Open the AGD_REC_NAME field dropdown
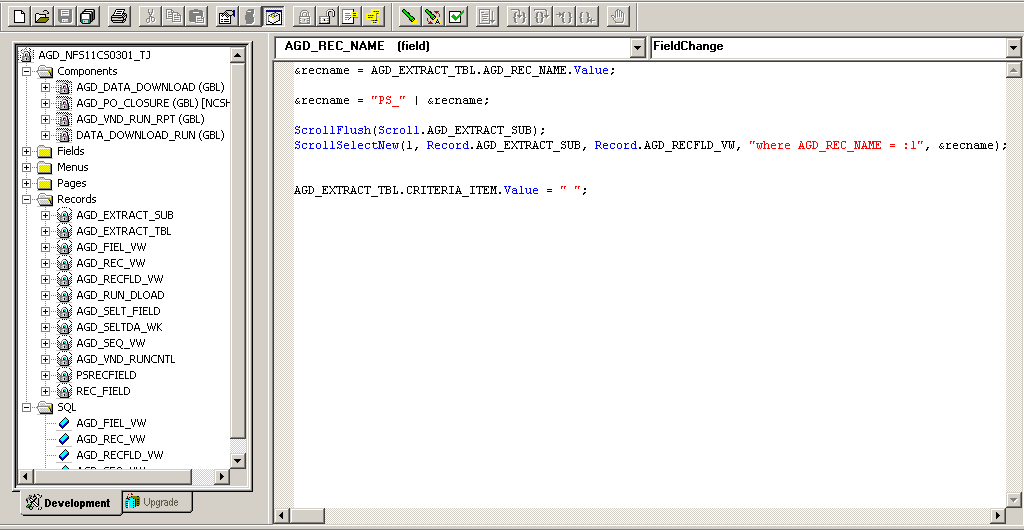The width and height of the screenshot is (1024, 530). click(x=638, y=47)
